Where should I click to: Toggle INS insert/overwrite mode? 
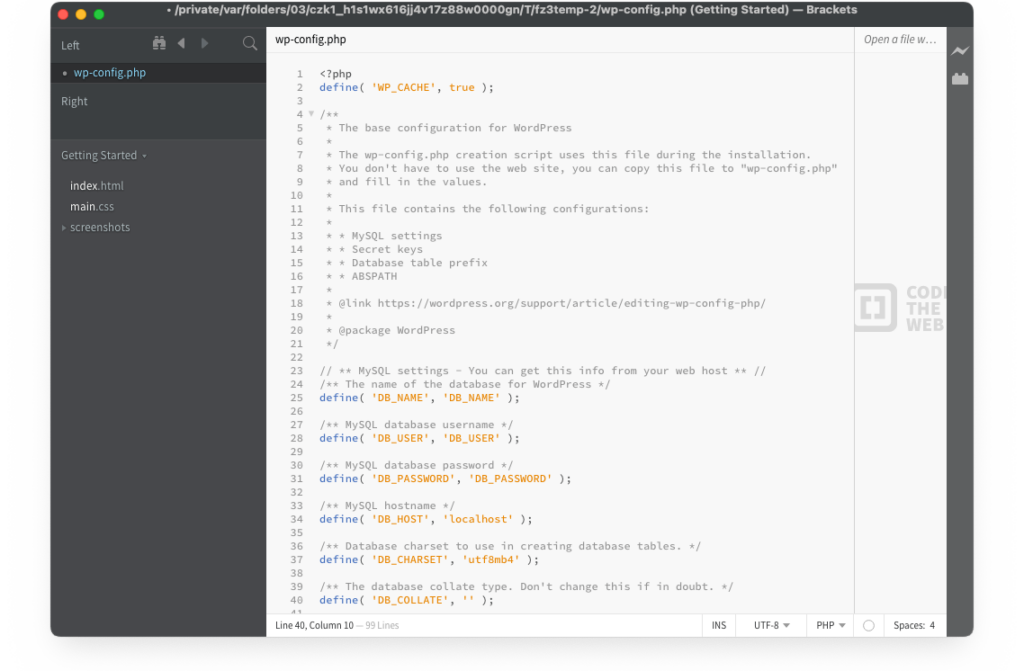718,626
